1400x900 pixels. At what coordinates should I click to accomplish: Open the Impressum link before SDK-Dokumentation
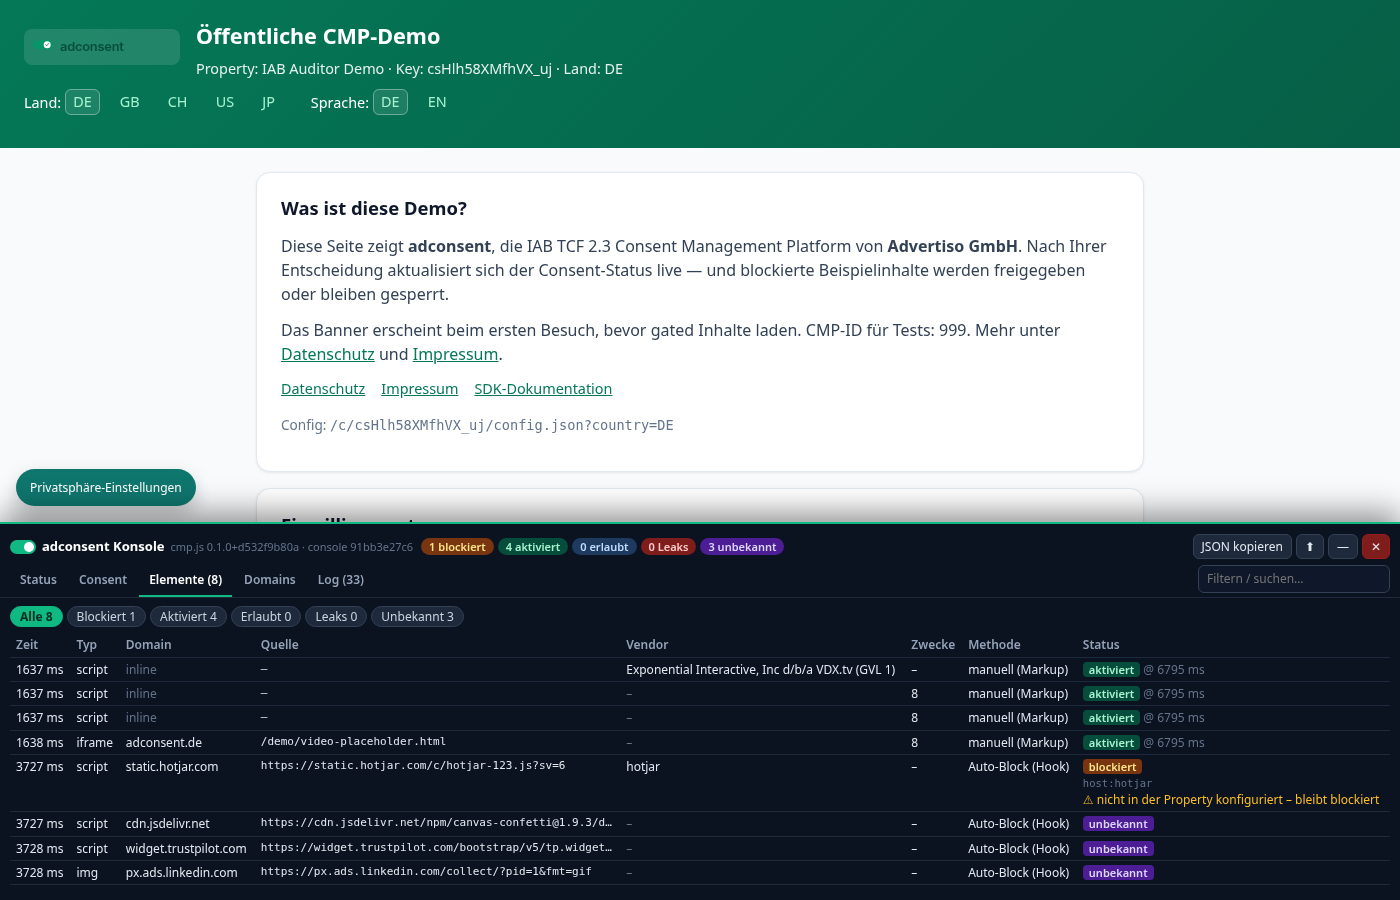(420, 389)
